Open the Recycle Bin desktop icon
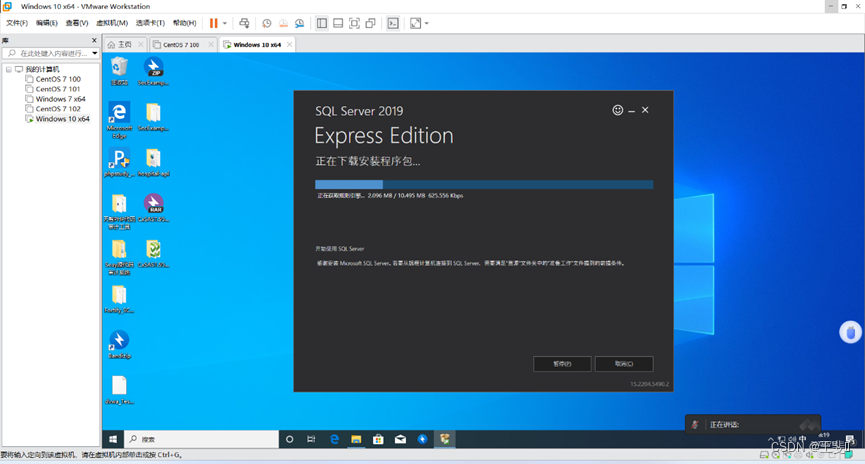The height and width of the screenshot is (464, 865). (x=119, y=71)
